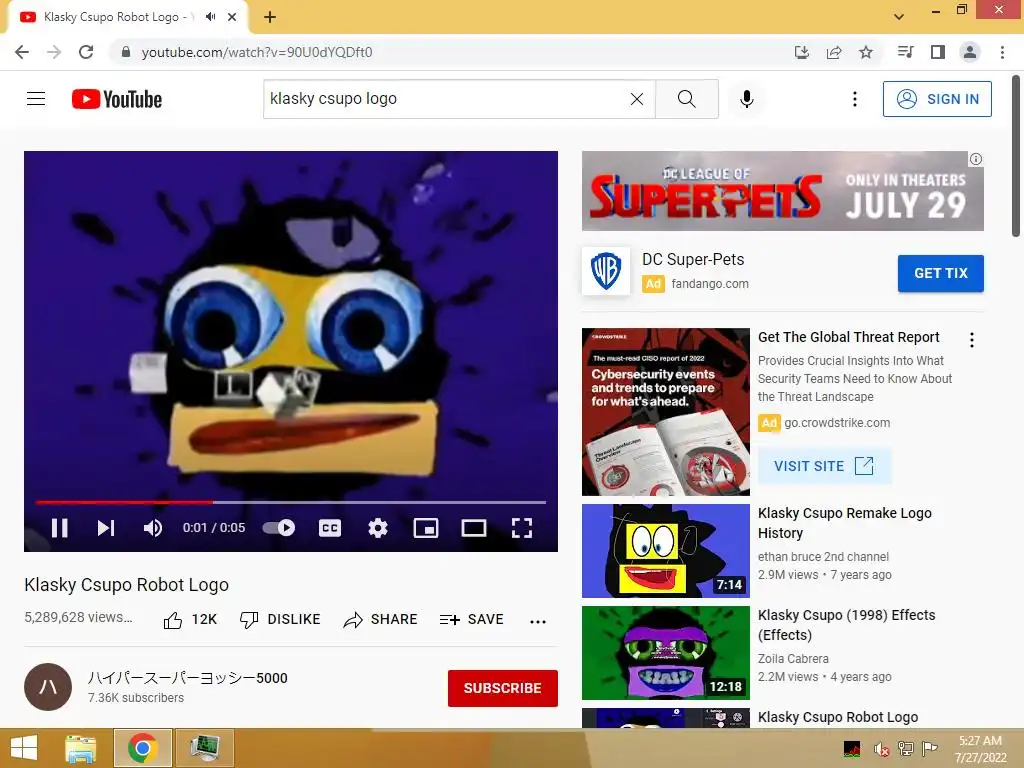The height and width of the screenshot is (768, 1024).
Task: Open File Explorer from taskbar
Action: coord(81,748)
